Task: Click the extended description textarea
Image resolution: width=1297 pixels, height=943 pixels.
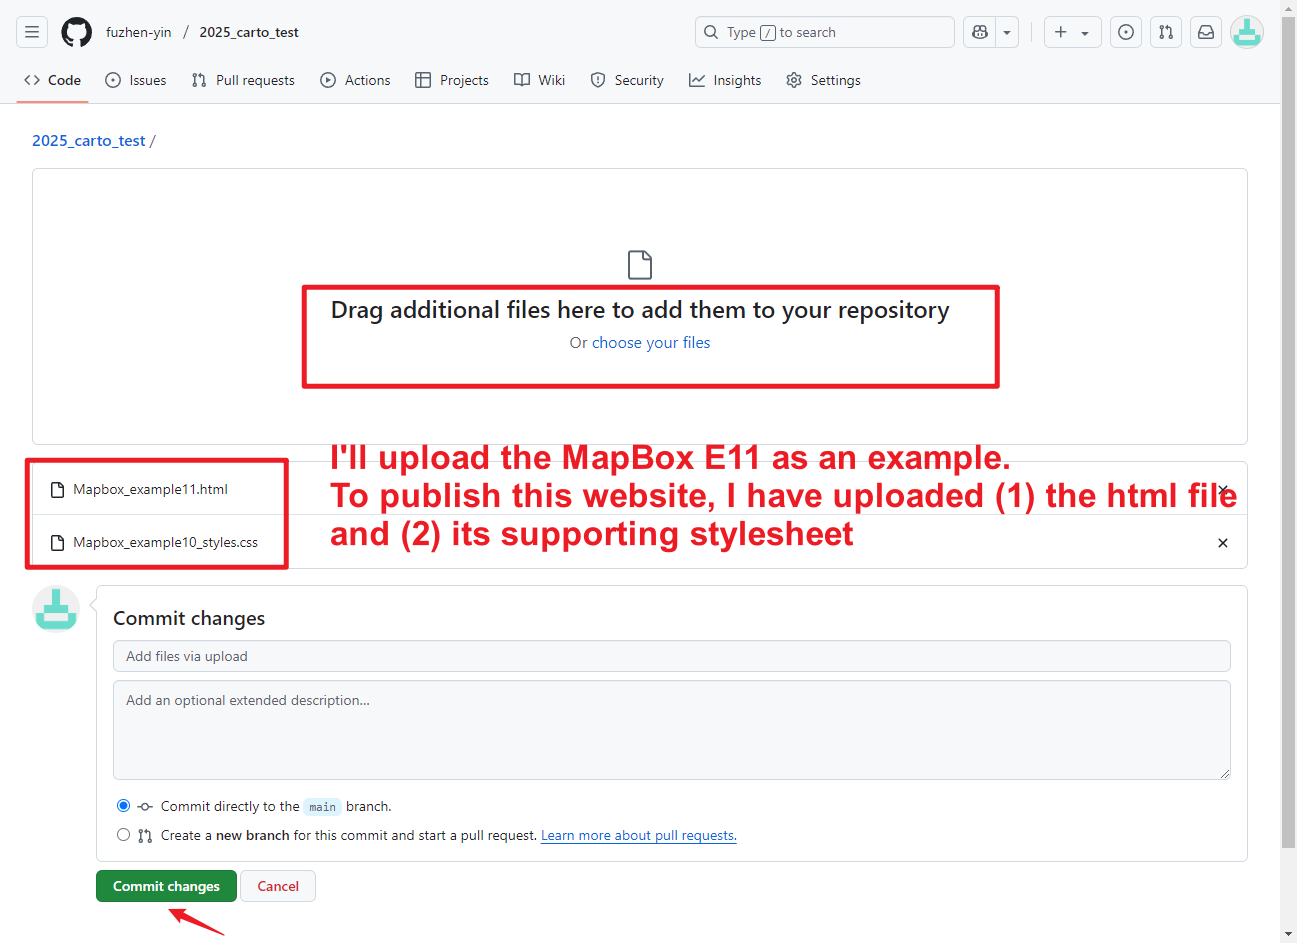Action: coord(672,730)
